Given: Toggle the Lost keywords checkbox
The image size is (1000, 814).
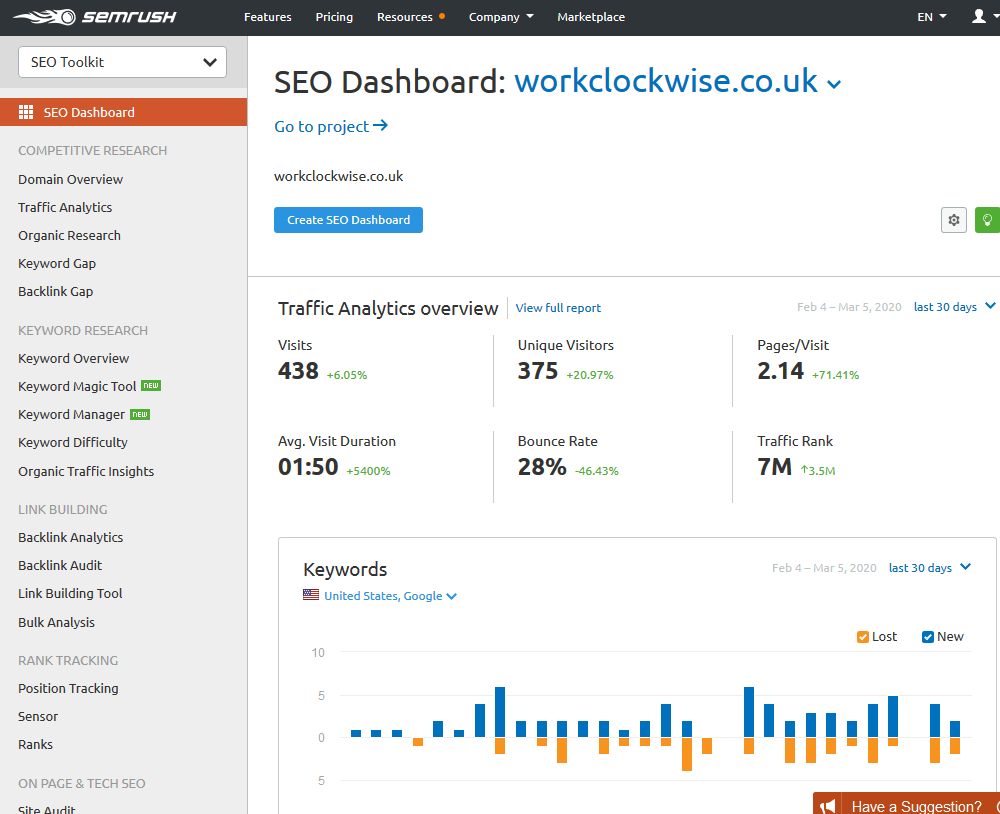Looking at the screenshot, I should pos(862,637).
